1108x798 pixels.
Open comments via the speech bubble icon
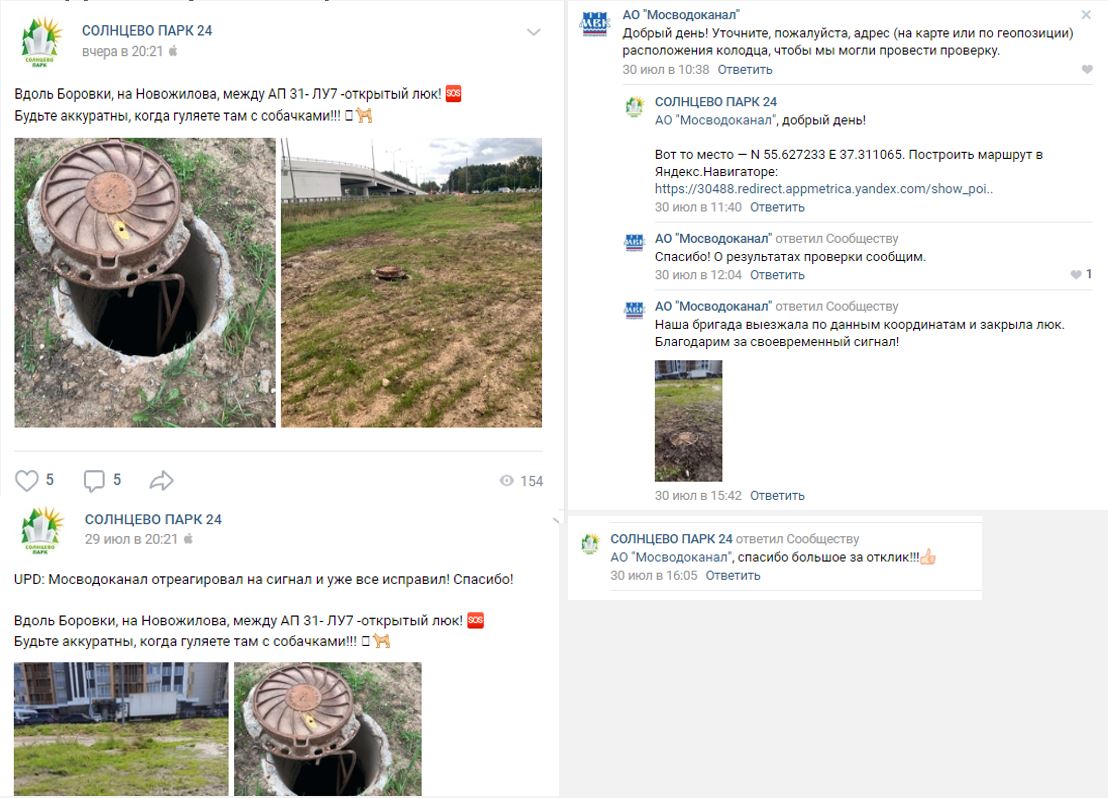pos(94,481)
